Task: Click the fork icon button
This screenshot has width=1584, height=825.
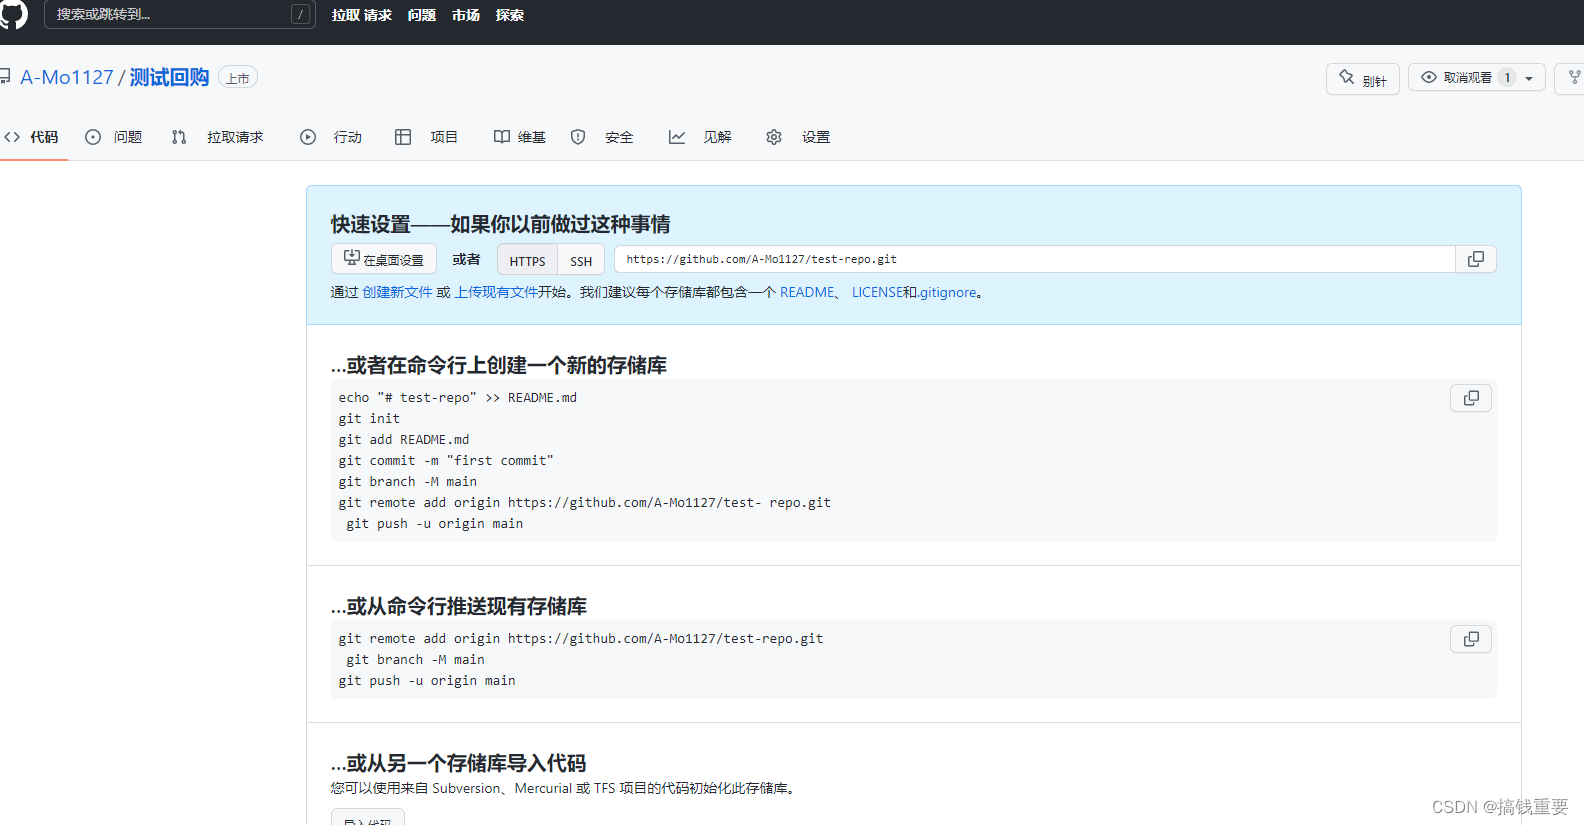Action: (1572, 78)
